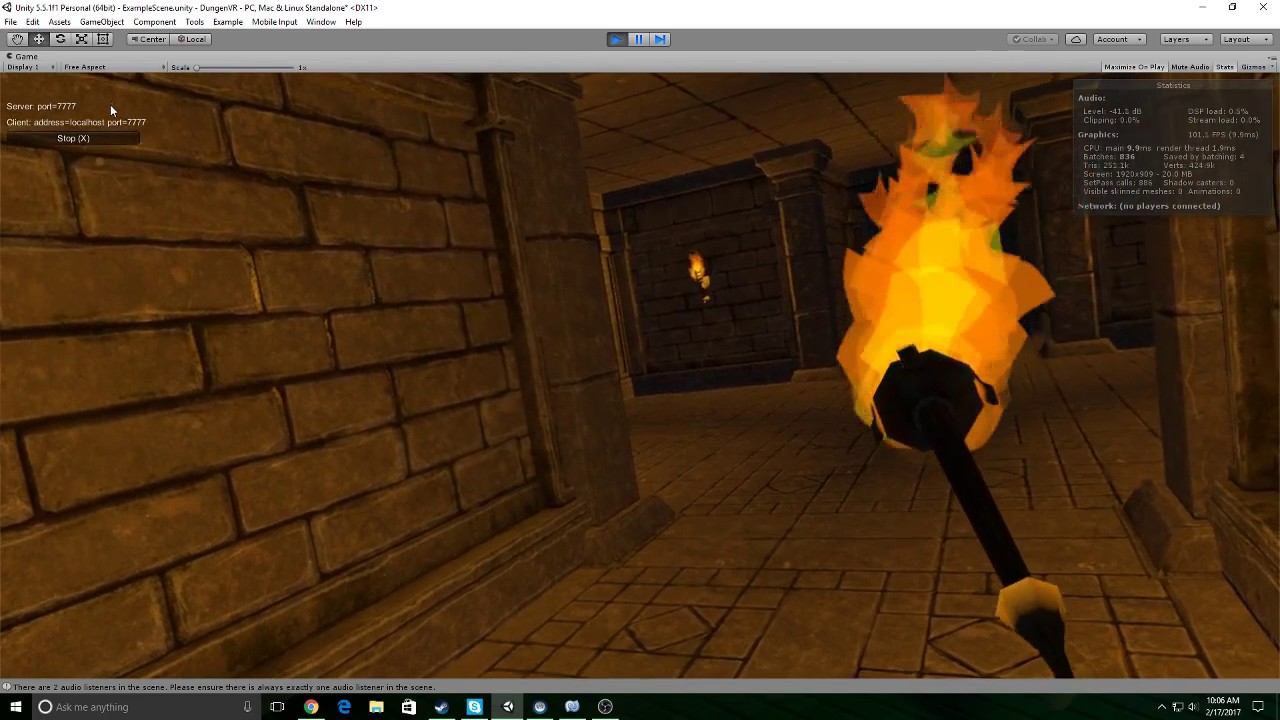The image size is (1280, 720).
Task: Open the volume control in system tray
Action: coord(1193,707)
